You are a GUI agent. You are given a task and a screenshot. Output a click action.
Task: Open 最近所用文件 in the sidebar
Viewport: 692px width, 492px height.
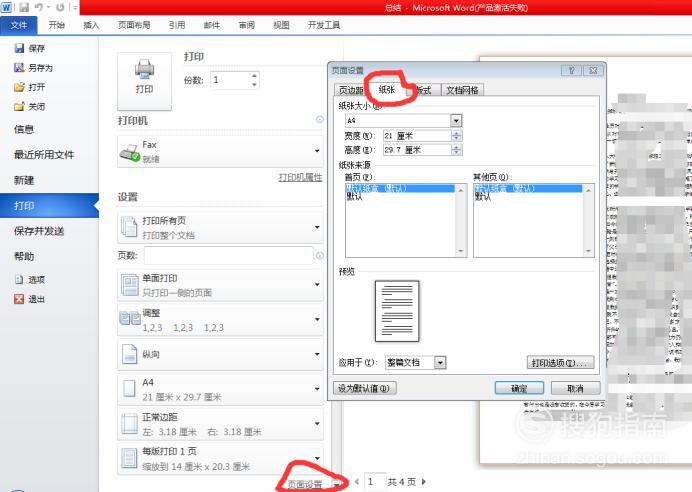tap(44, 154)
